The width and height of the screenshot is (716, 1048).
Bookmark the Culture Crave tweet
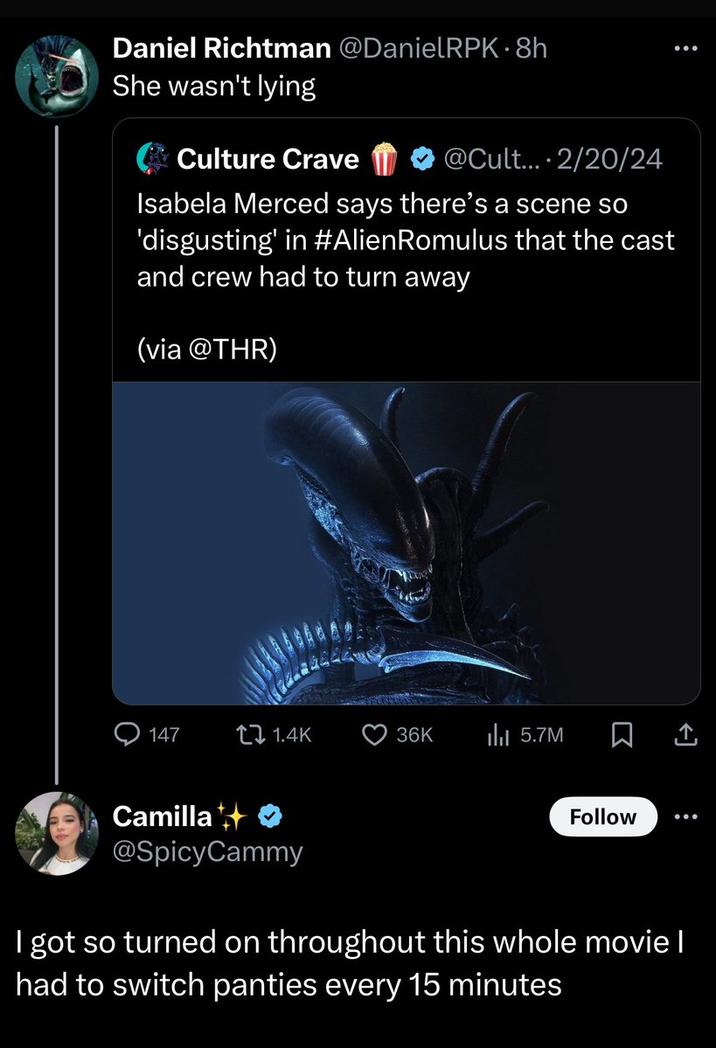622,735
